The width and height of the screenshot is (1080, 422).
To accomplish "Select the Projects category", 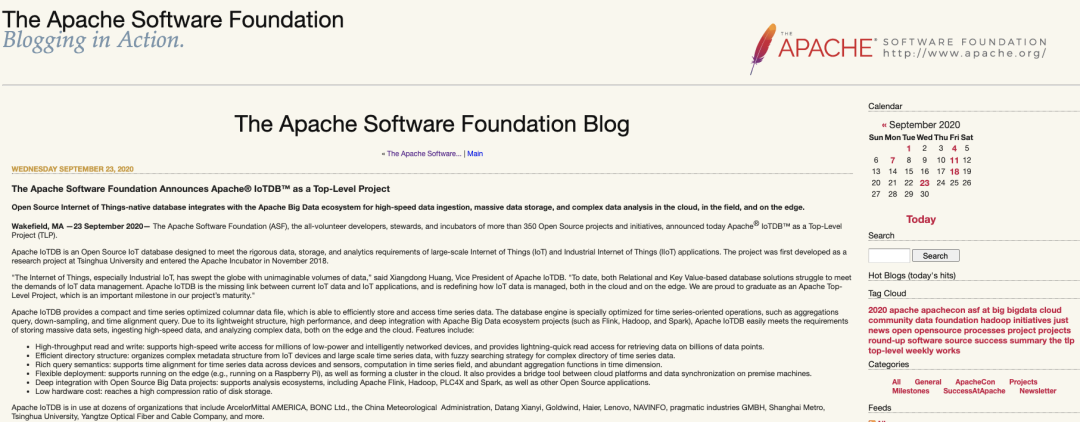I will point(1023,382).
